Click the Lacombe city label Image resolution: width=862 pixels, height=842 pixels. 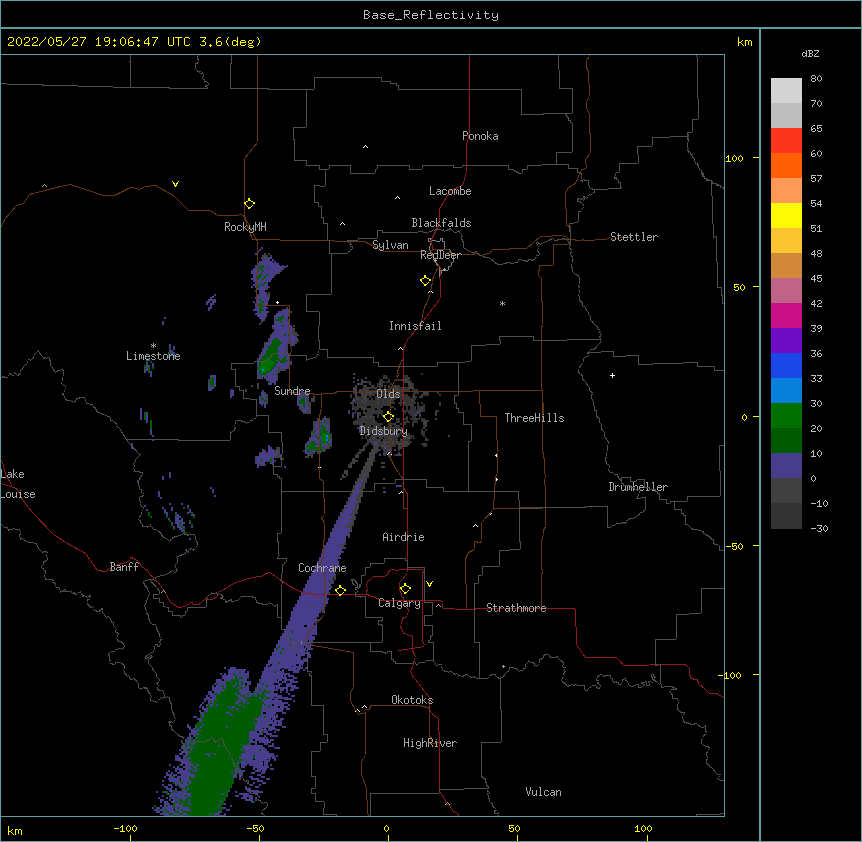450,191
